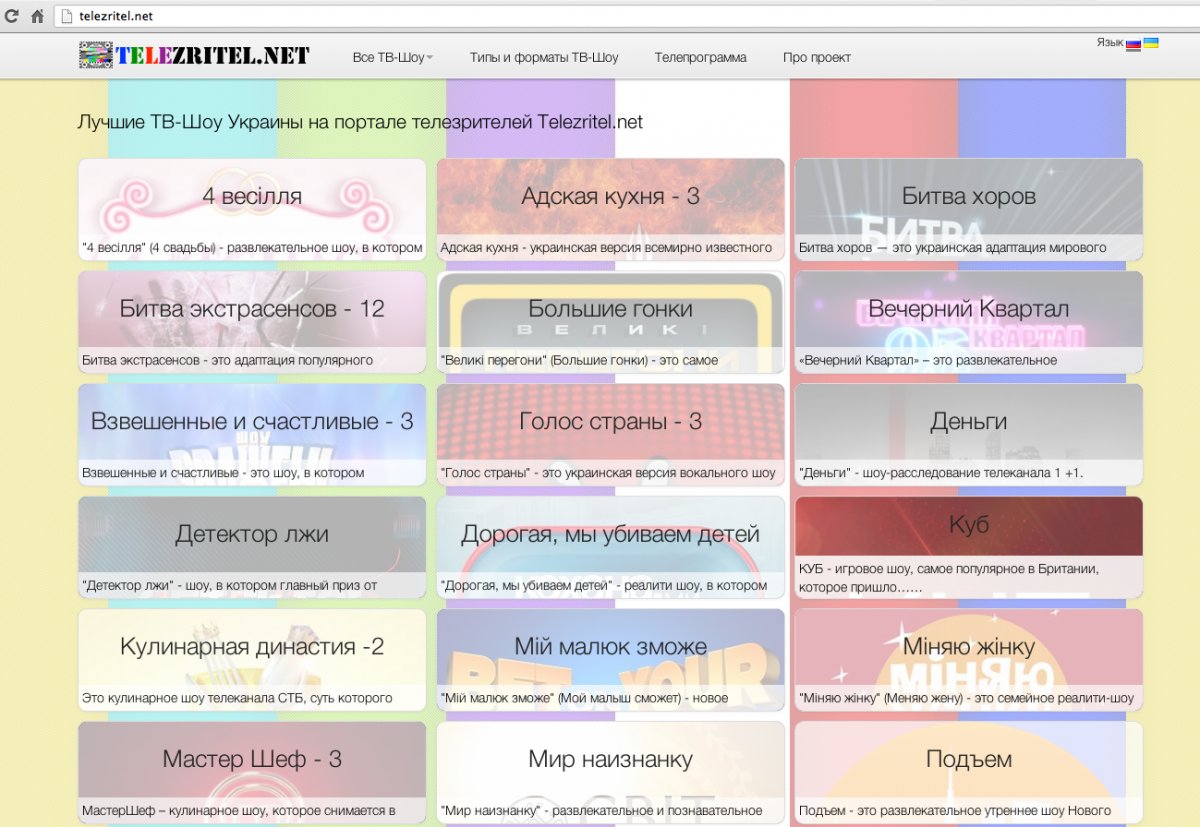
Task: Click description "Мир наизнанку" - развлекательное
Action: [x=601, y=811]
